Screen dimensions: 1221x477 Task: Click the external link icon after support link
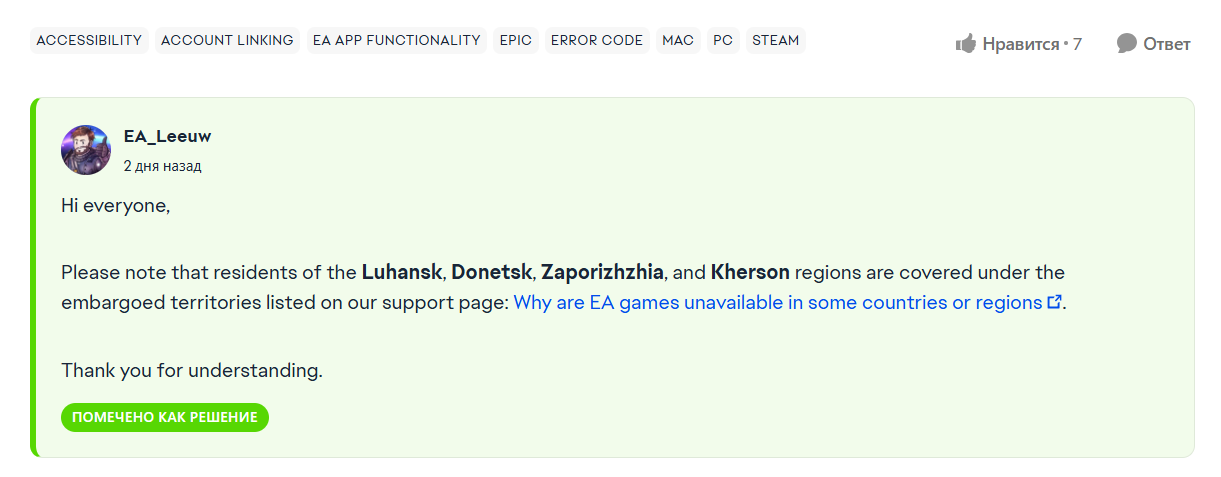[x=1053, y=302]
